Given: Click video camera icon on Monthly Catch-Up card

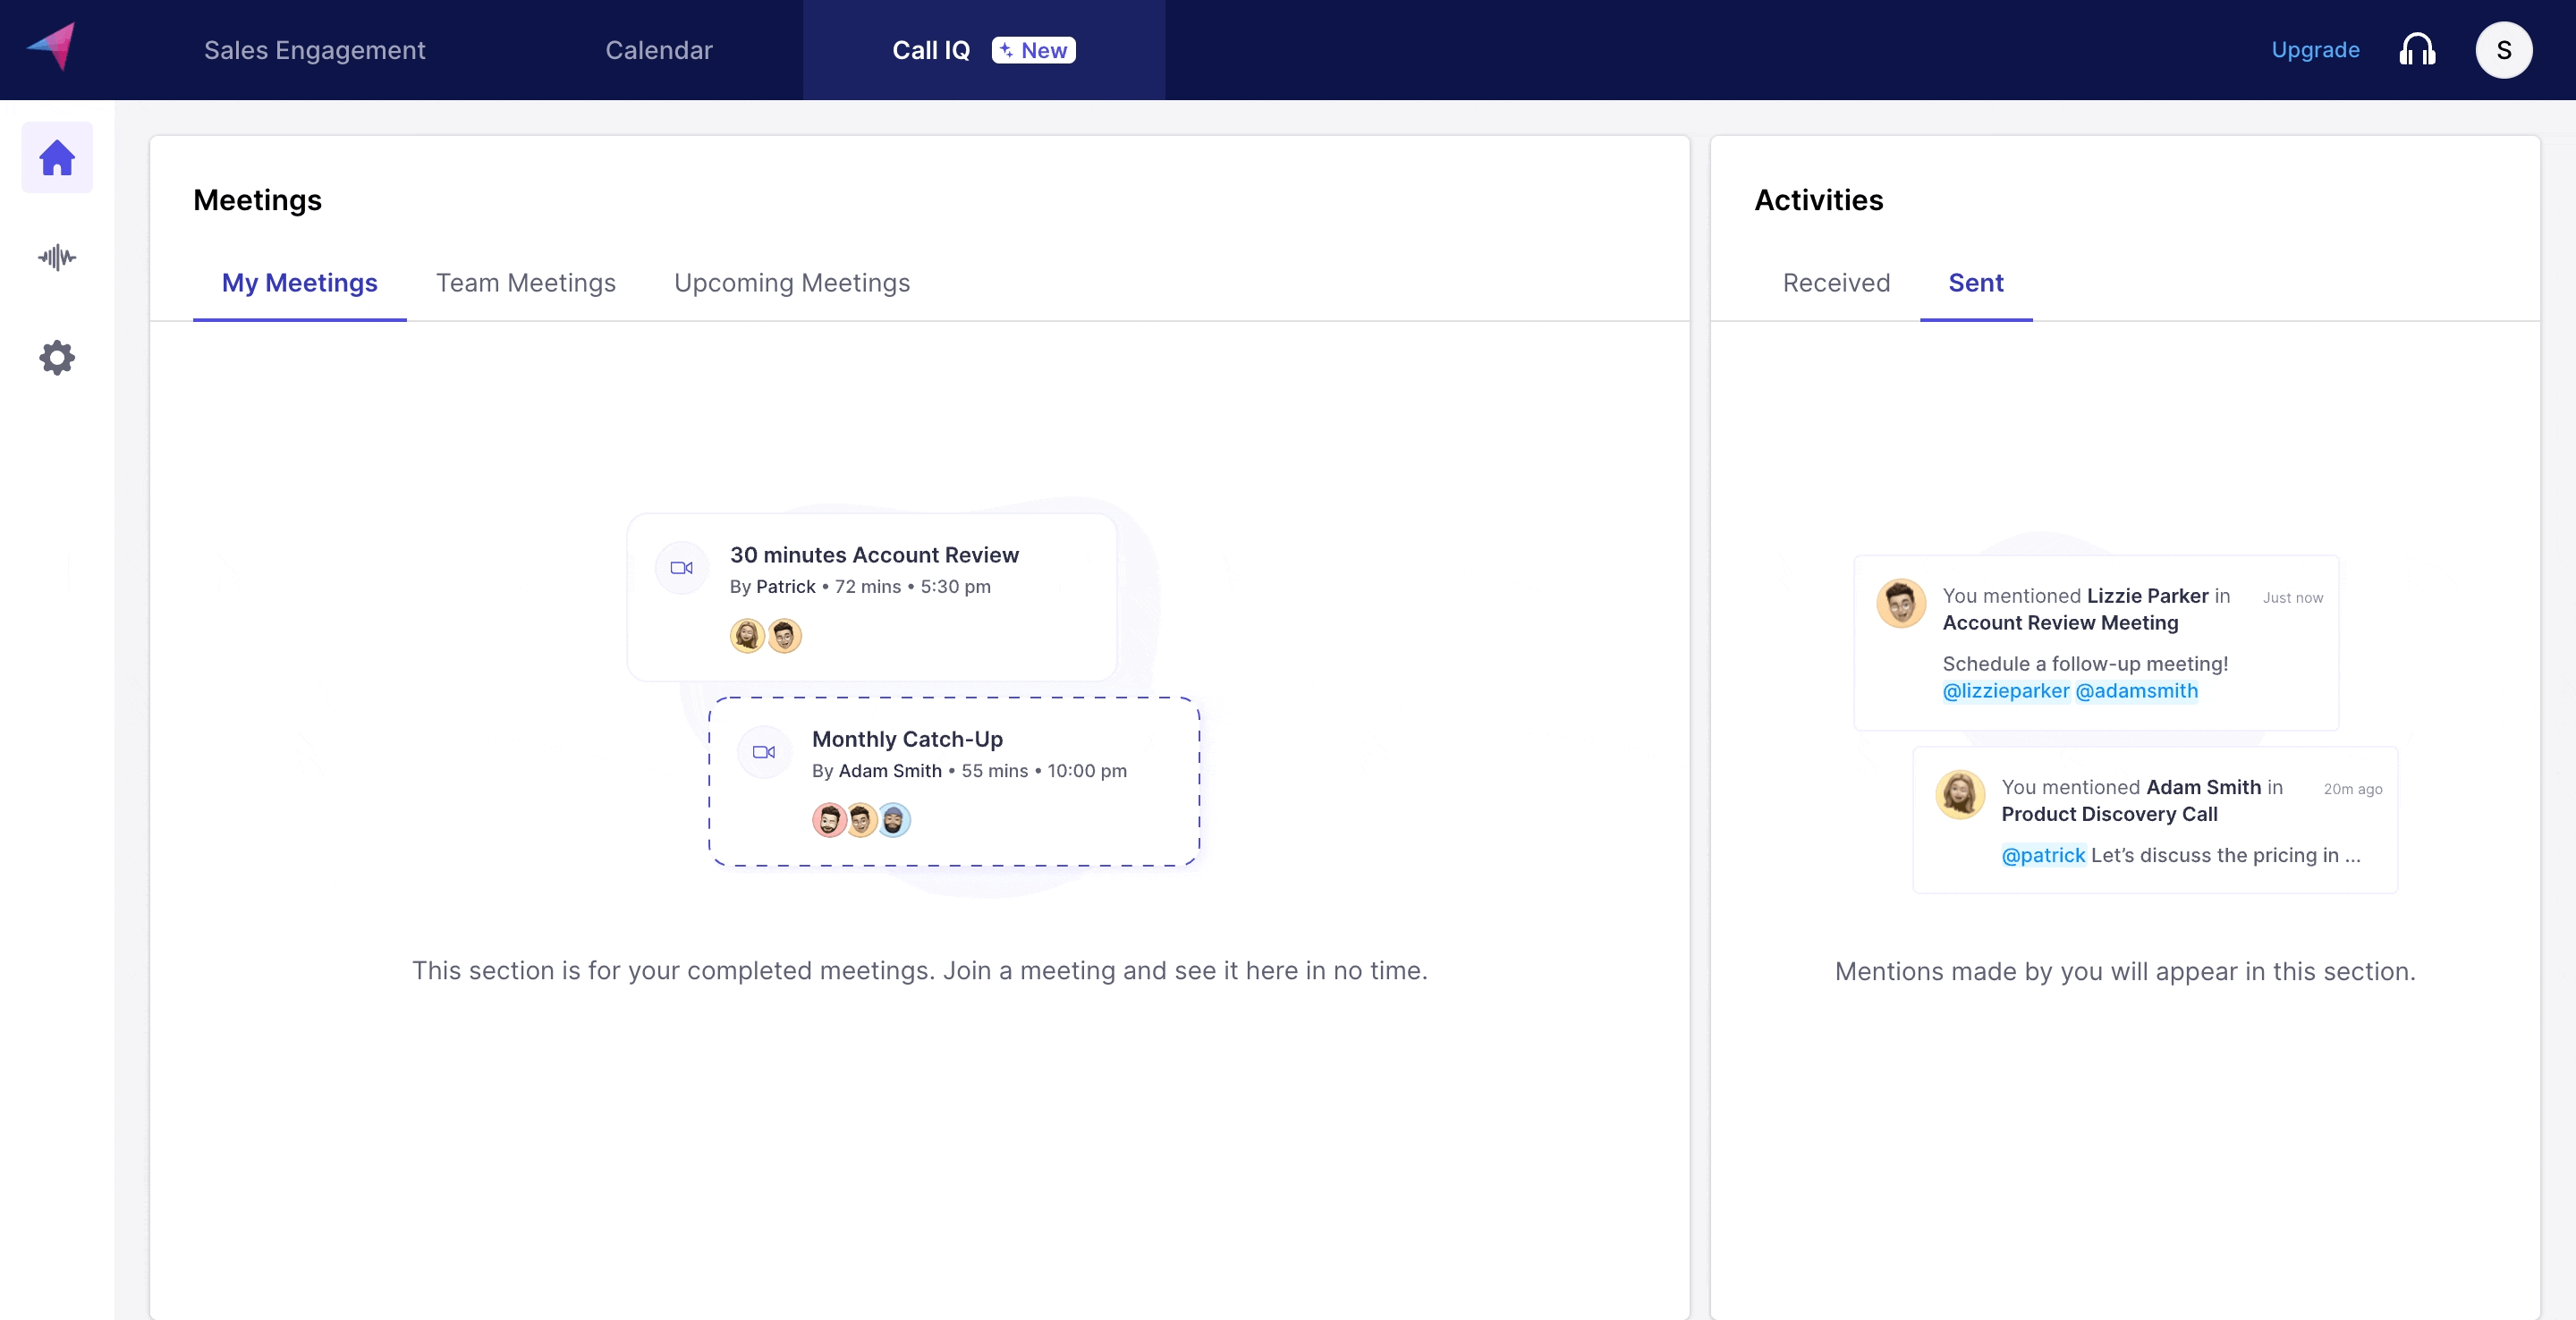Looking at the screenshot, I should pos(763,751).
